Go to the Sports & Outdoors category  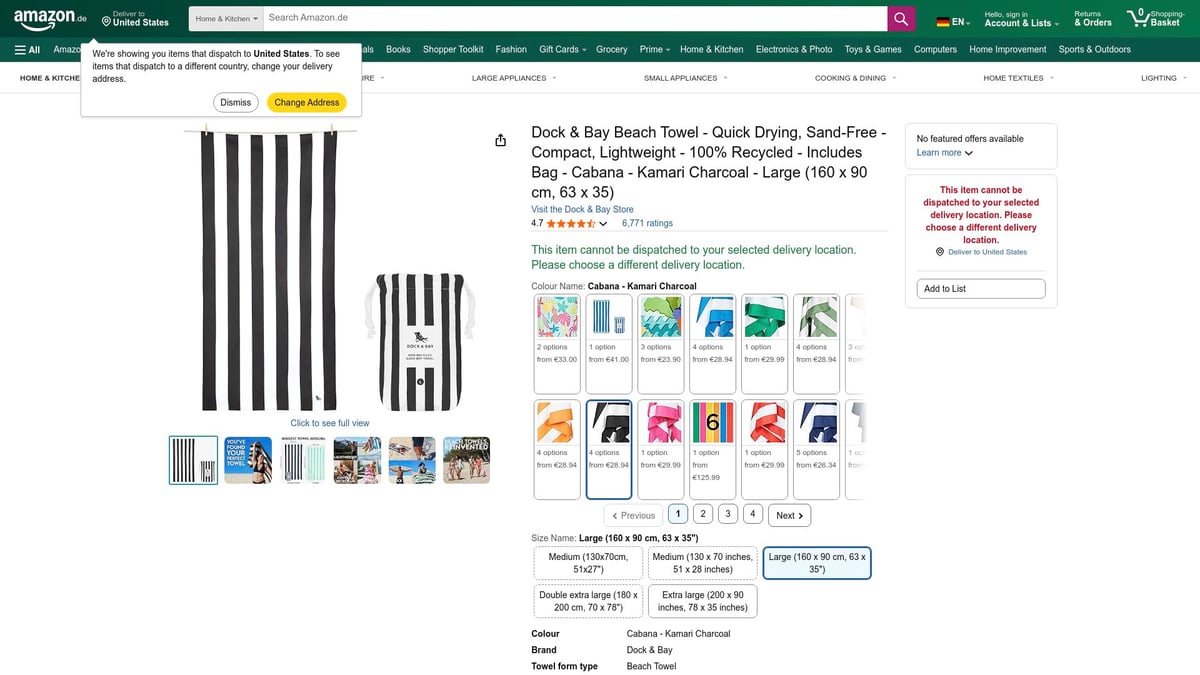(1094, 49)
